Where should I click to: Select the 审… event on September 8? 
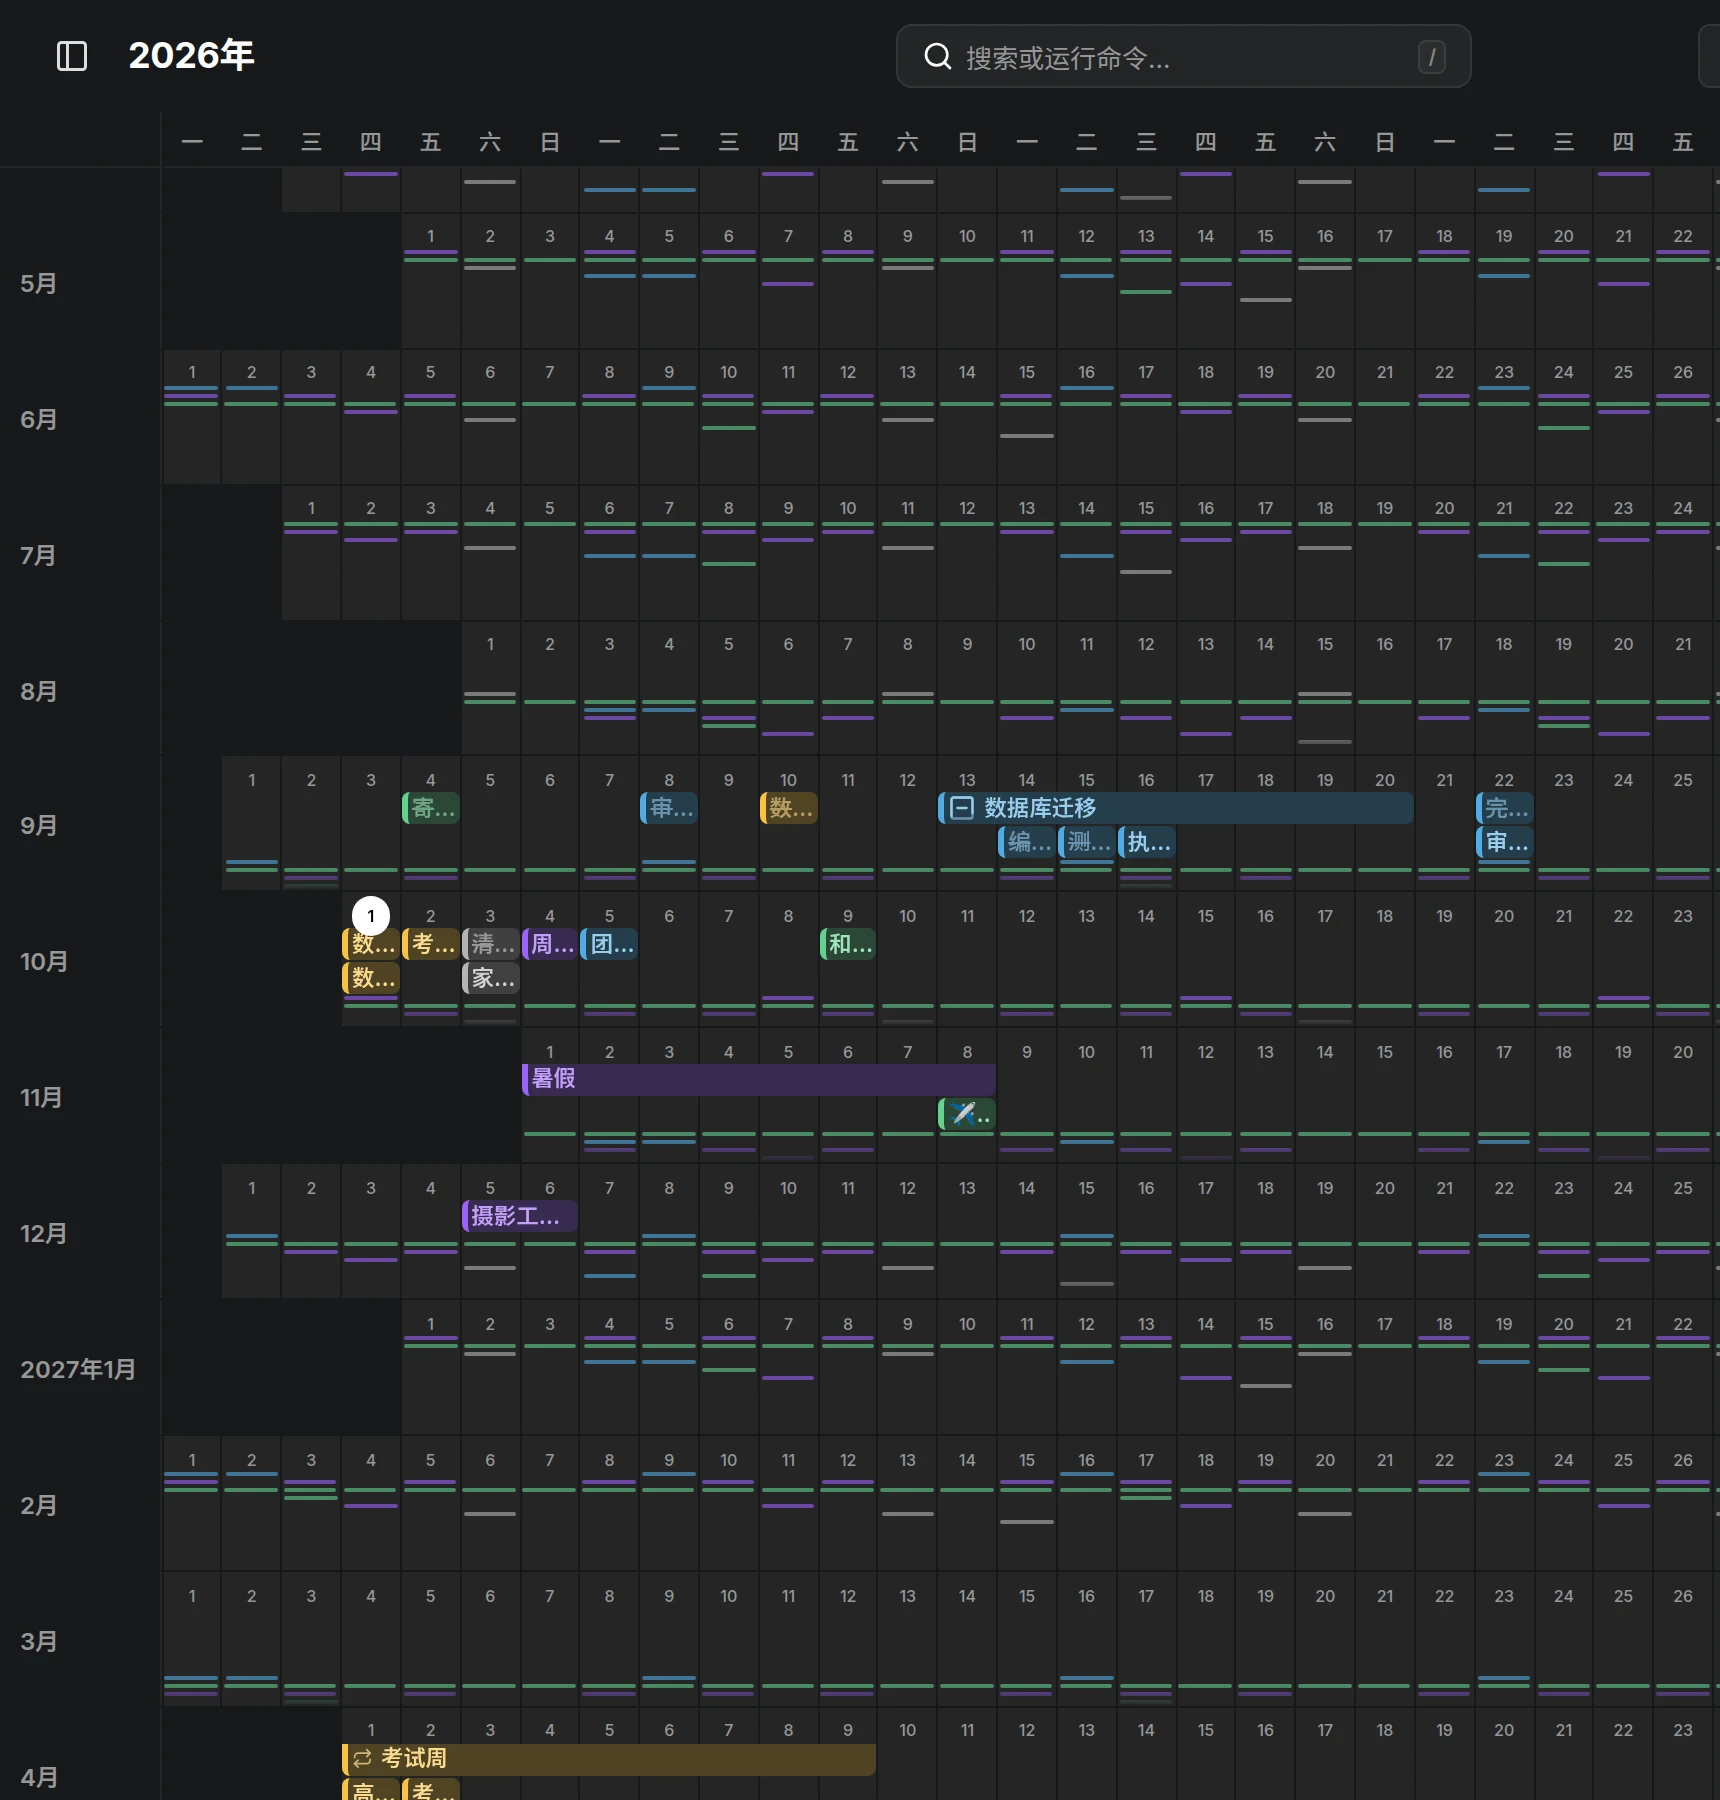(x=669, y=808)
